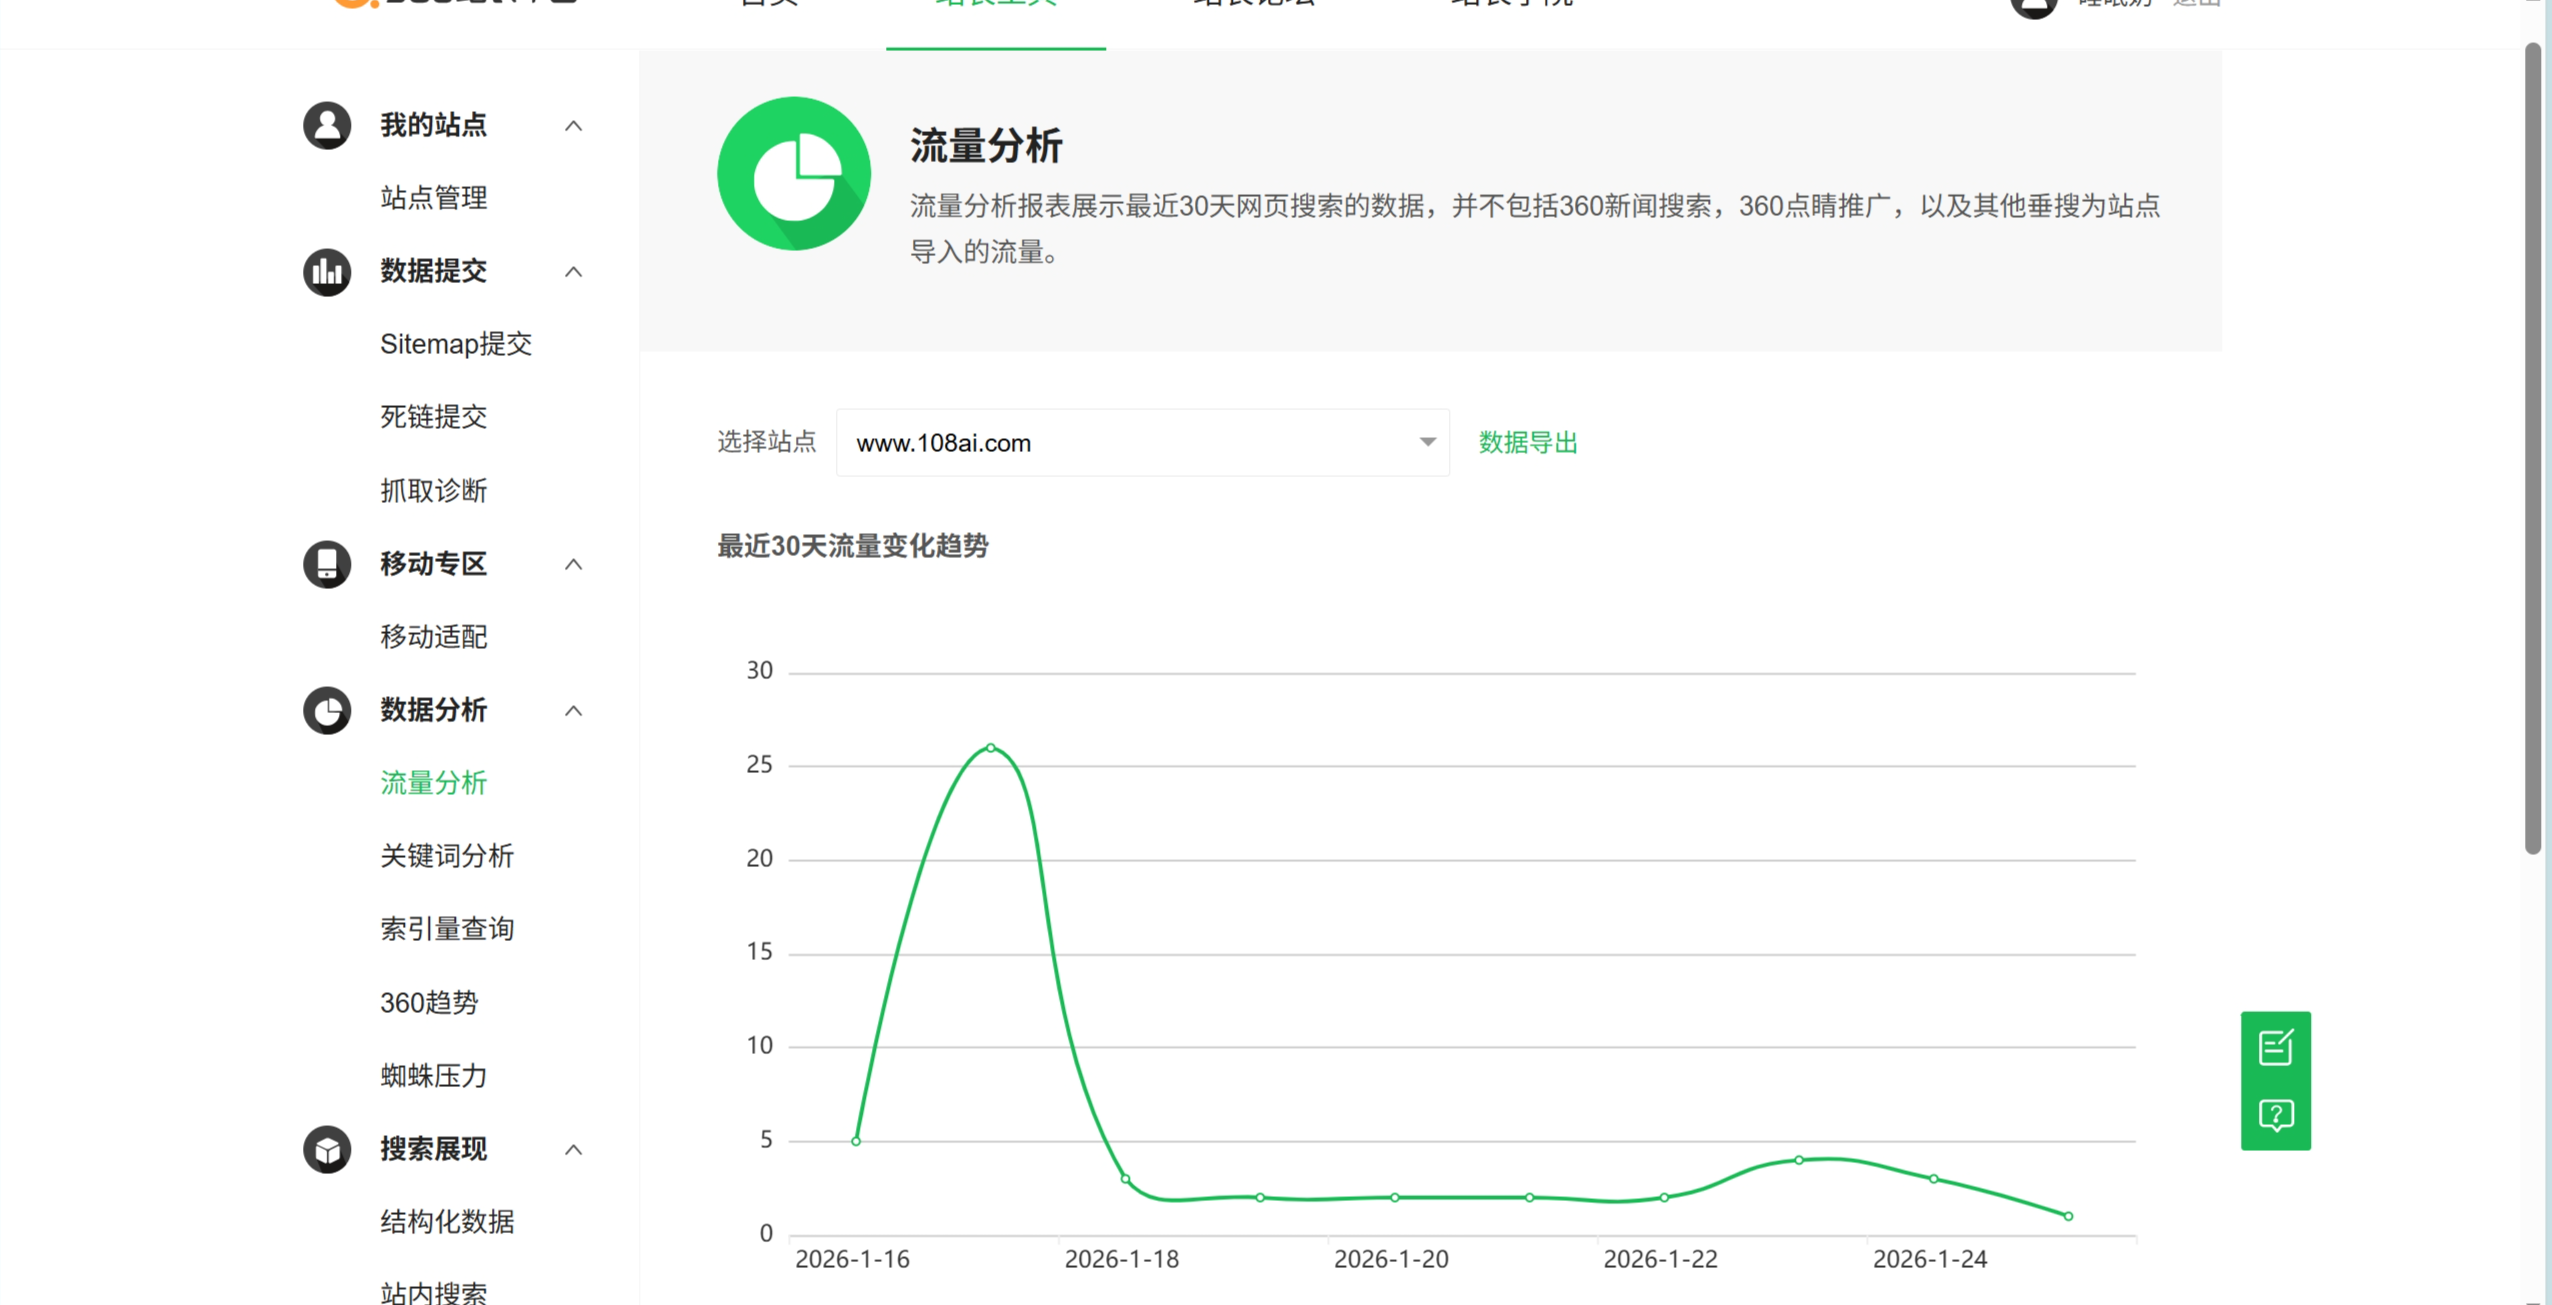Click the page vertical scrollbar thumb
The image size is (2552, 1305).
2533,449
